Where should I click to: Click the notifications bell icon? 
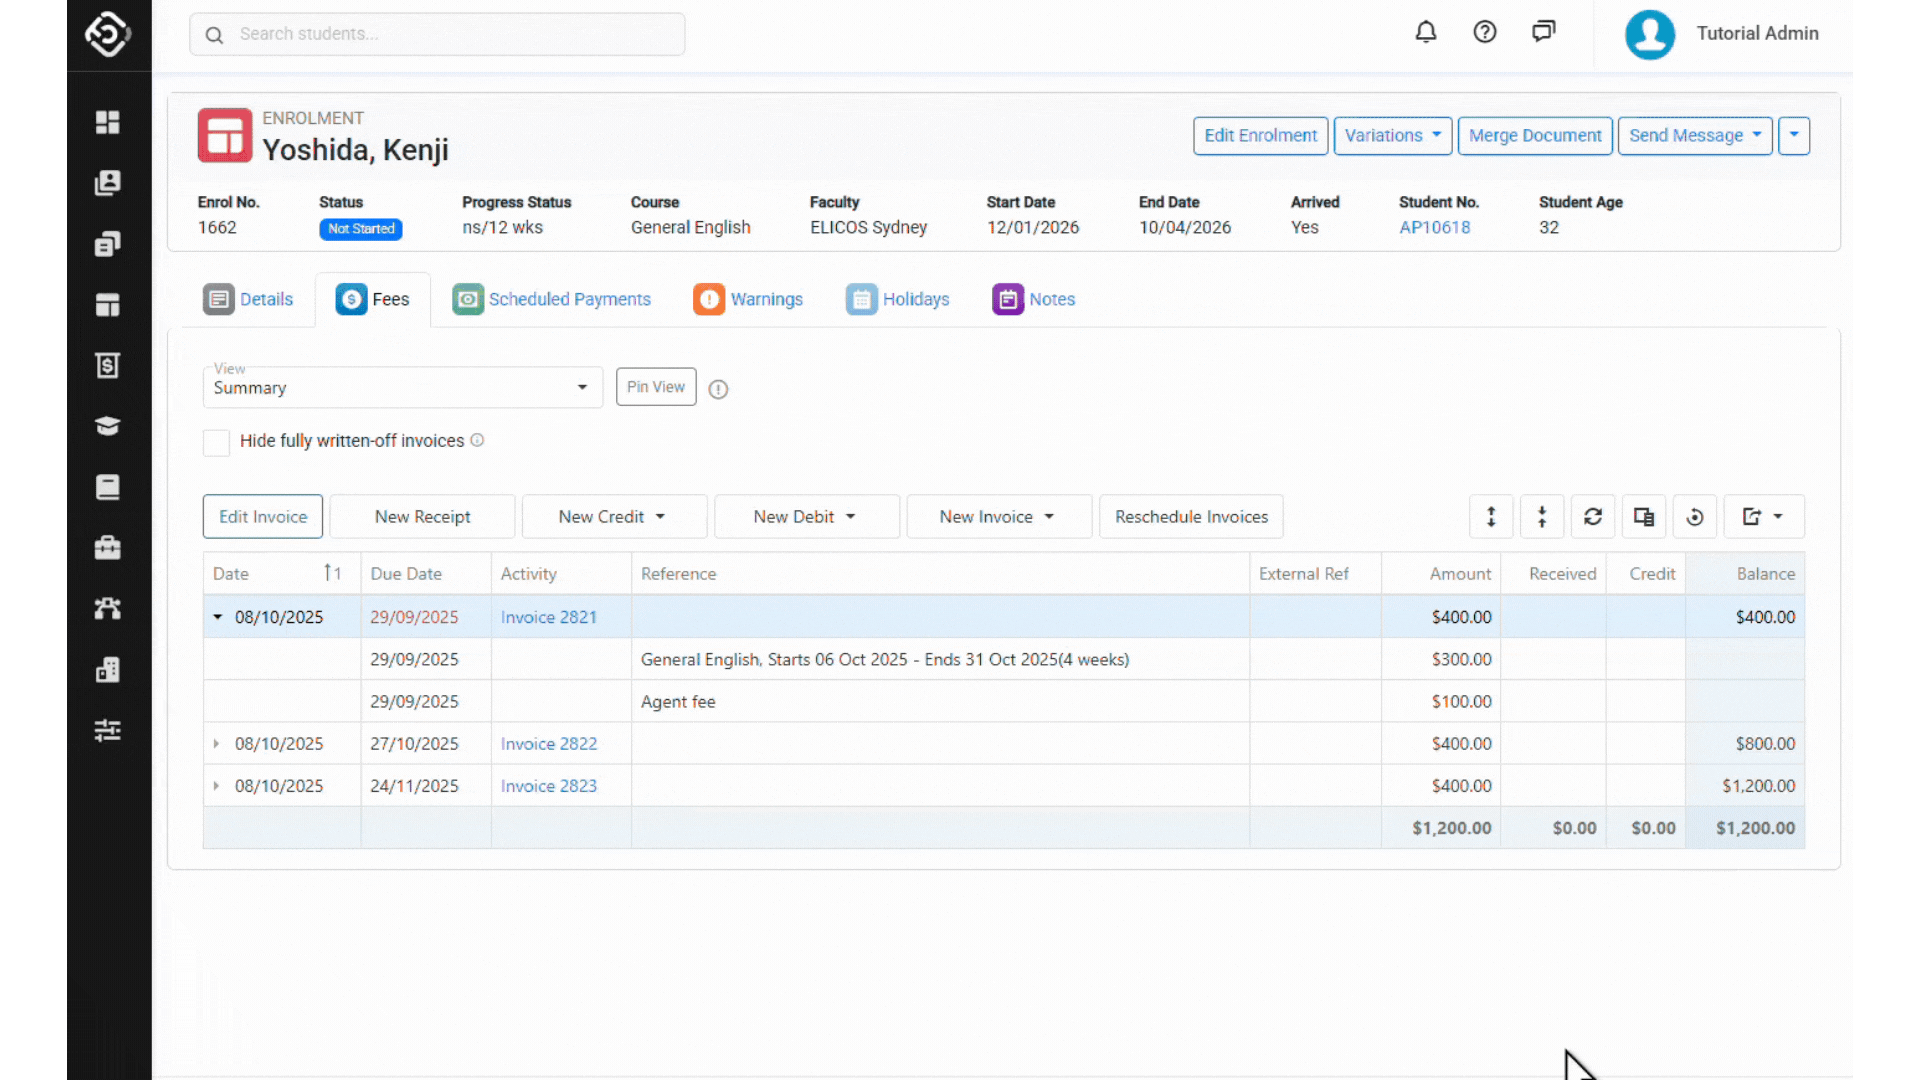click(x=1426, y=32)
